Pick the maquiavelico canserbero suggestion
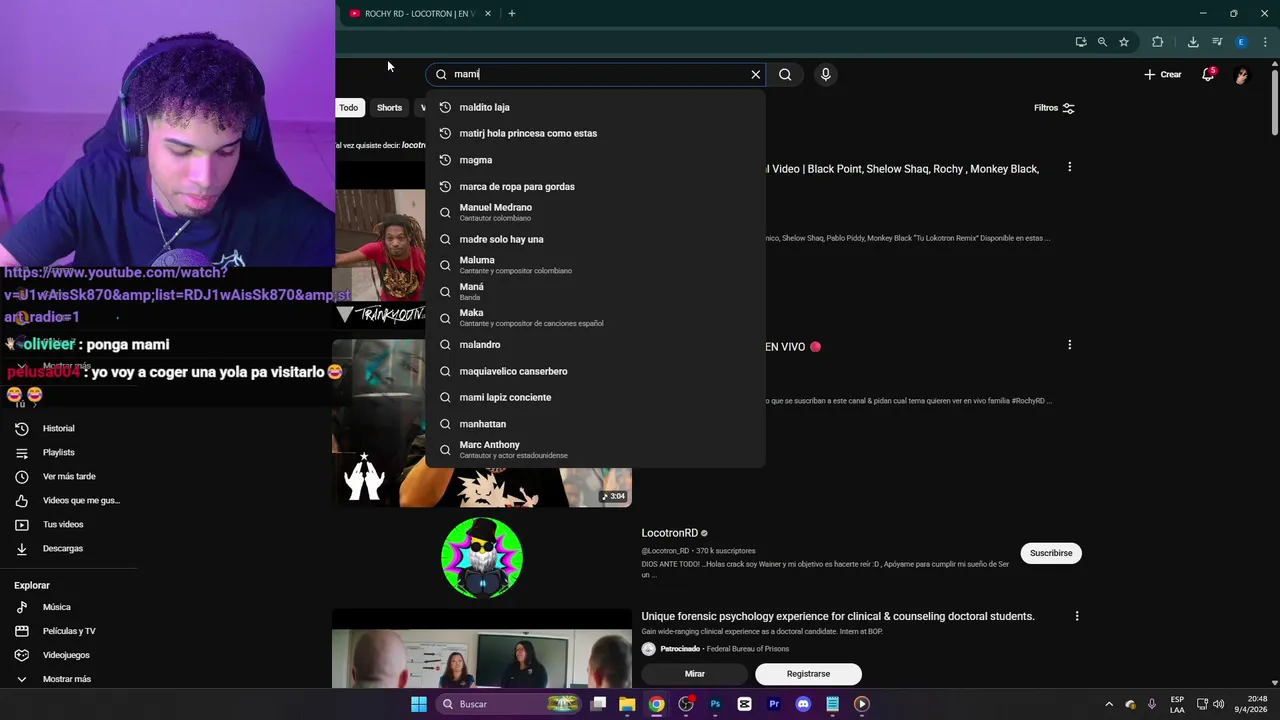 595,371
